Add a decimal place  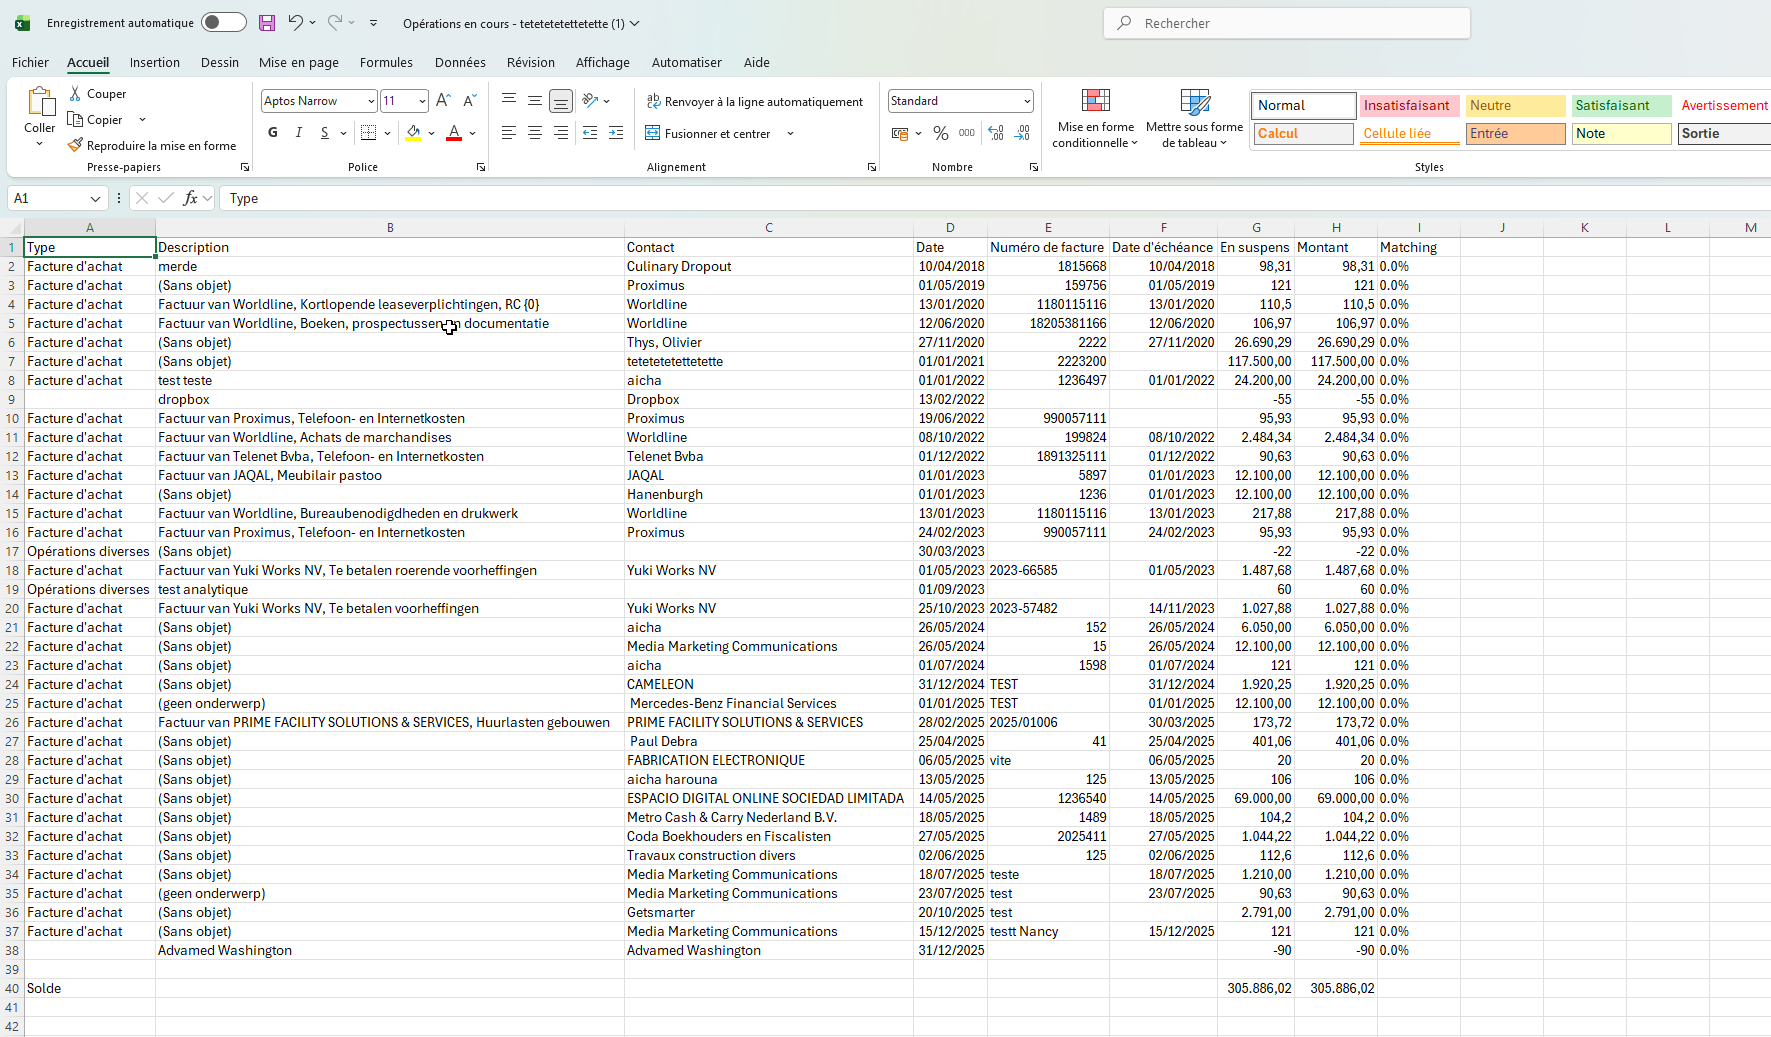(x=996, y=133)
